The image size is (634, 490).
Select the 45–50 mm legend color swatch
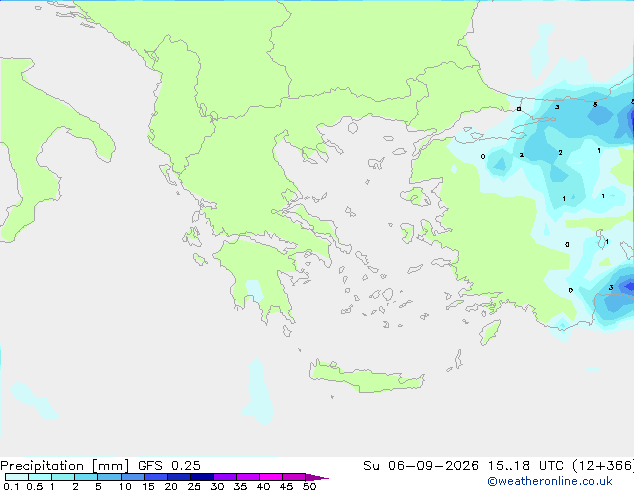click(294, 477)
